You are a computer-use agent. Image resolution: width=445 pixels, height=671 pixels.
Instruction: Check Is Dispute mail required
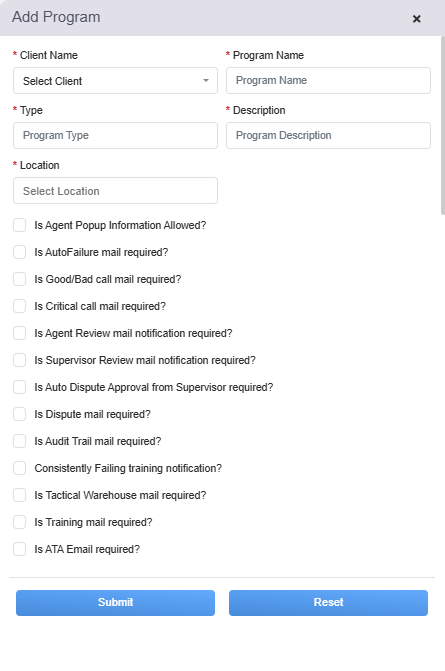[20, 414]
